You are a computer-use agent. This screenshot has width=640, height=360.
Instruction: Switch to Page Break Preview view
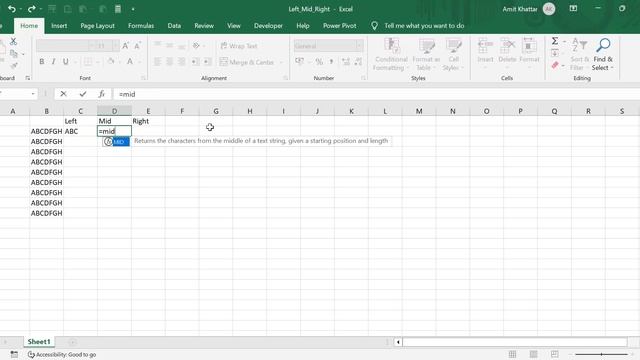click(554, 354)
